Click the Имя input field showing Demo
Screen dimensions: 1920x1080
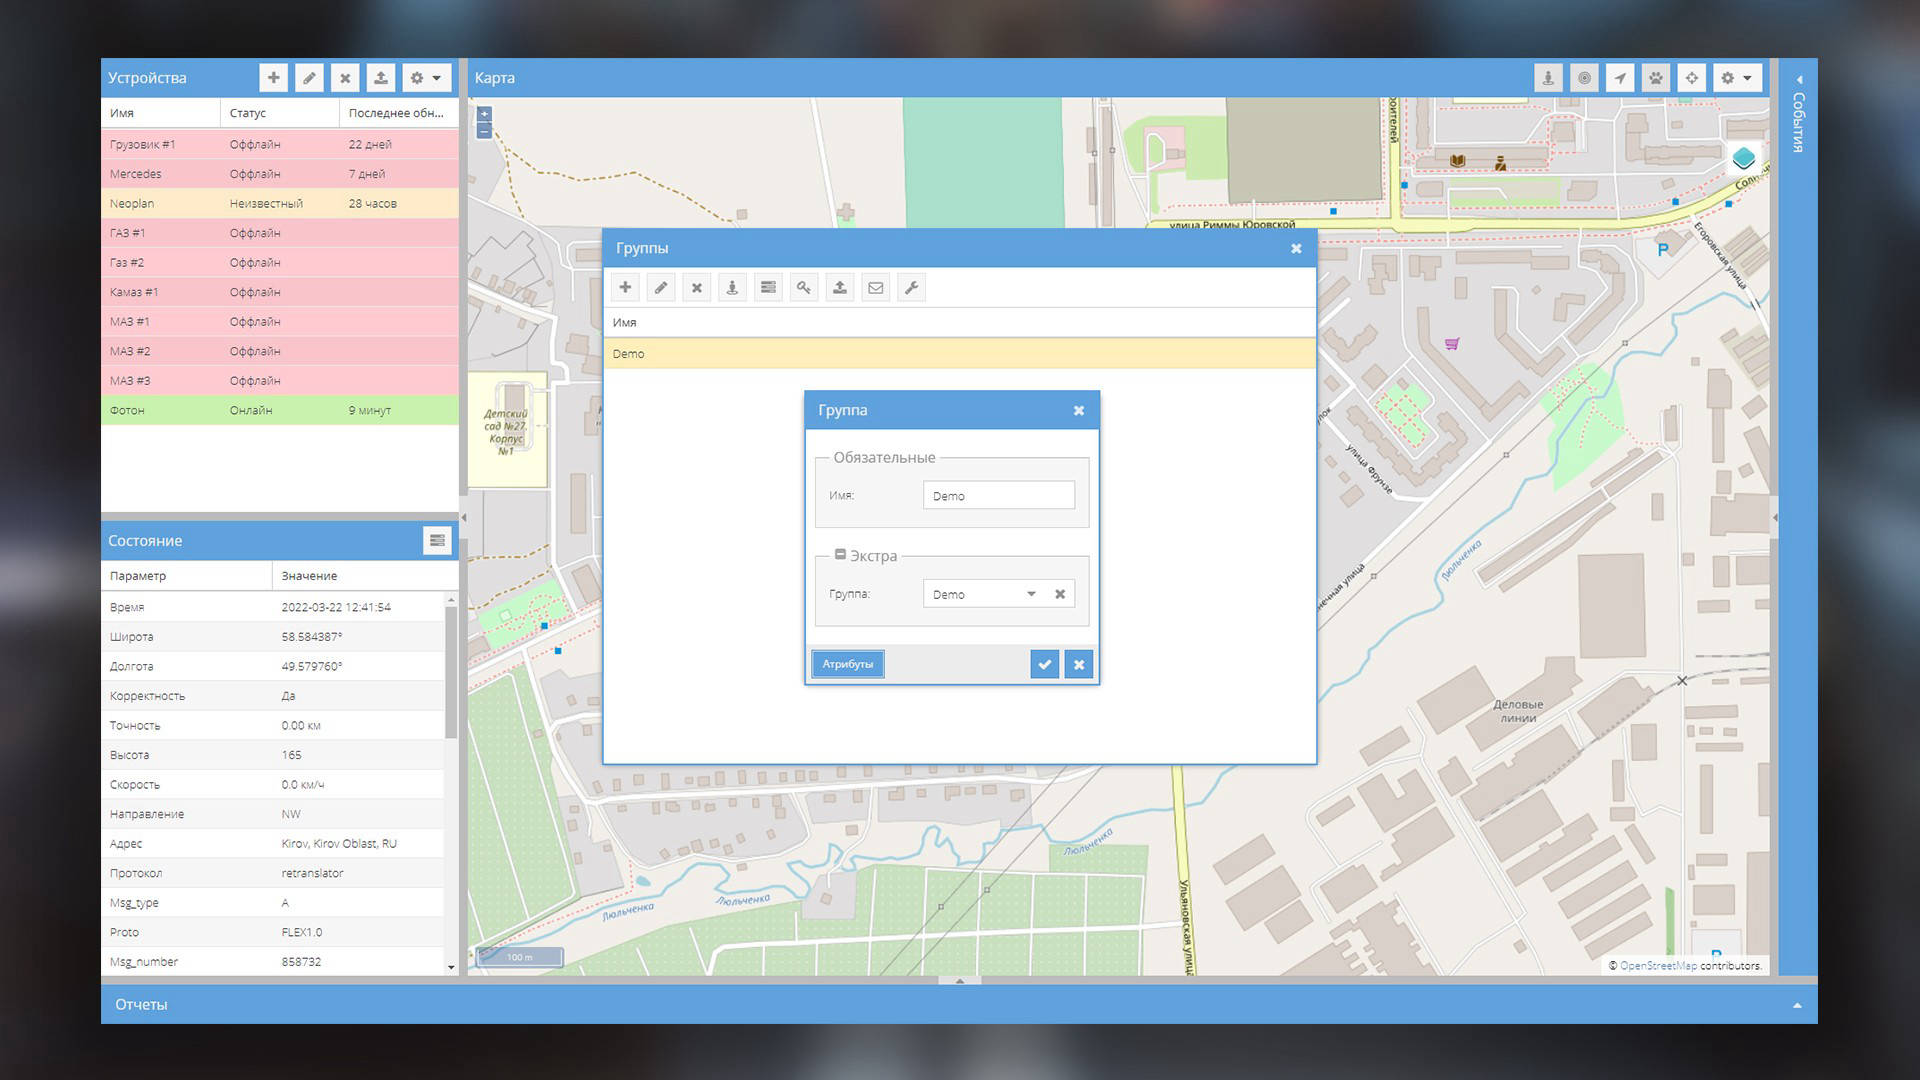999,495
